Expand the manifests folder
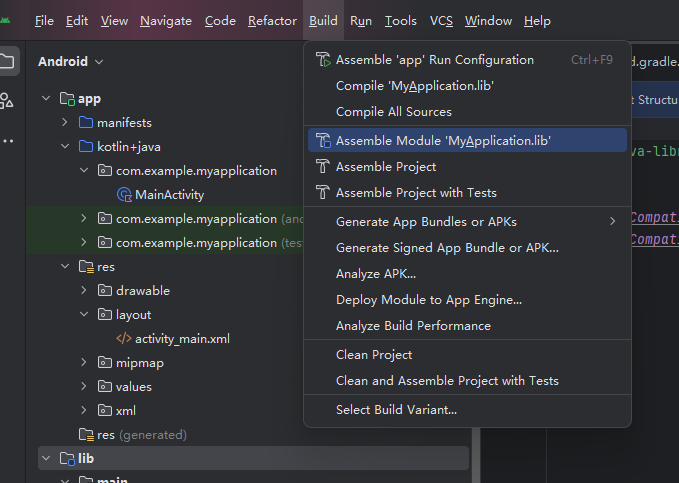The image size is (679, 483). (65, 123)
